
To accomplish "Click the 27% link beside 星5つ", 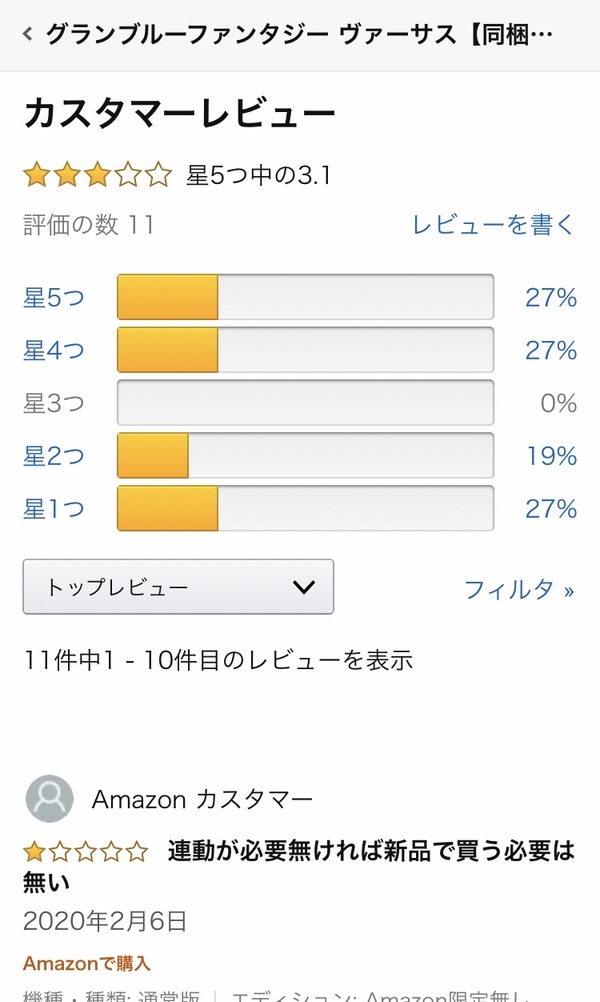I will click(x=551, y=297).
